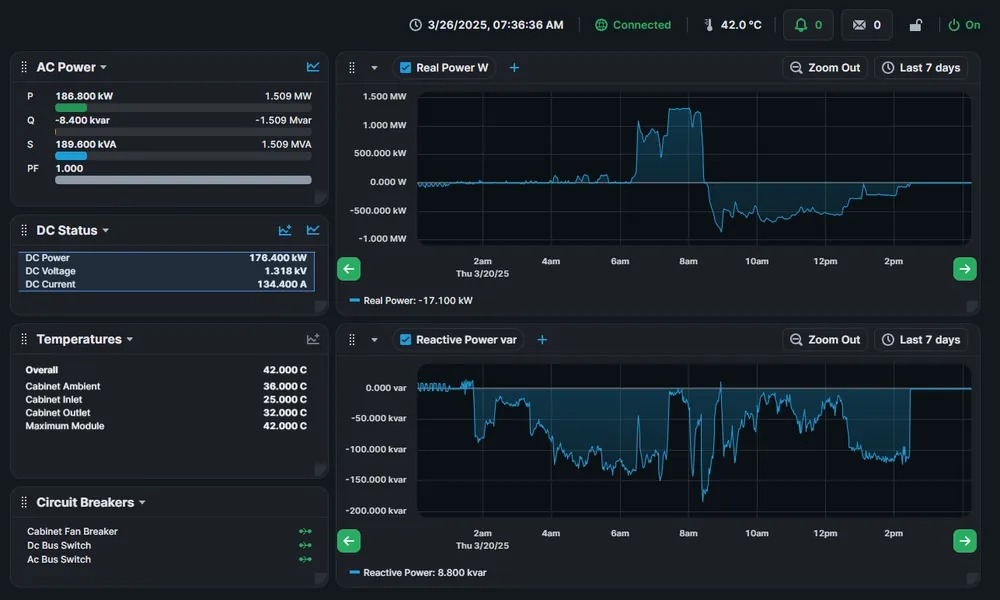This screenshot has width=1000, height=600.
Task: Click the add-to-chart icon in DC Status
Action: [x=285, y=230]
